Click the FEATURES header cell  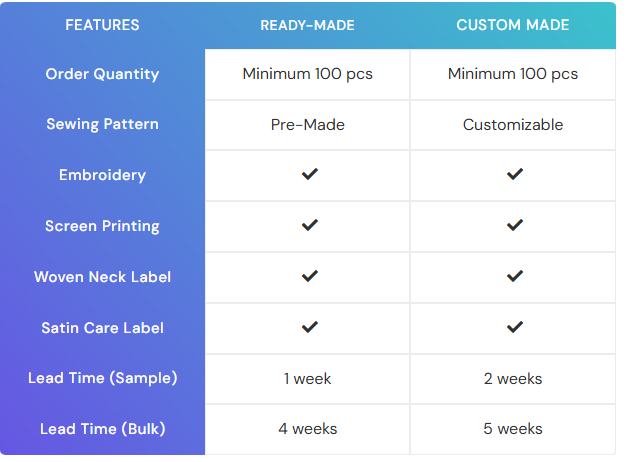coord(102,25)
